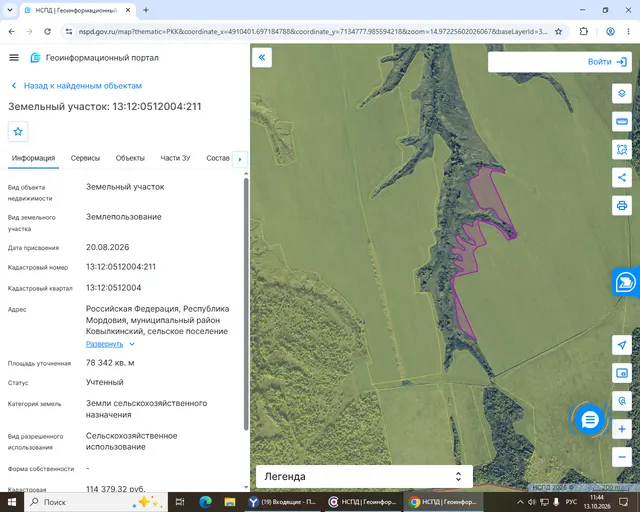This screenshot has height=512, width=640.
Task: Open a new browser tab
Action: 146,10
